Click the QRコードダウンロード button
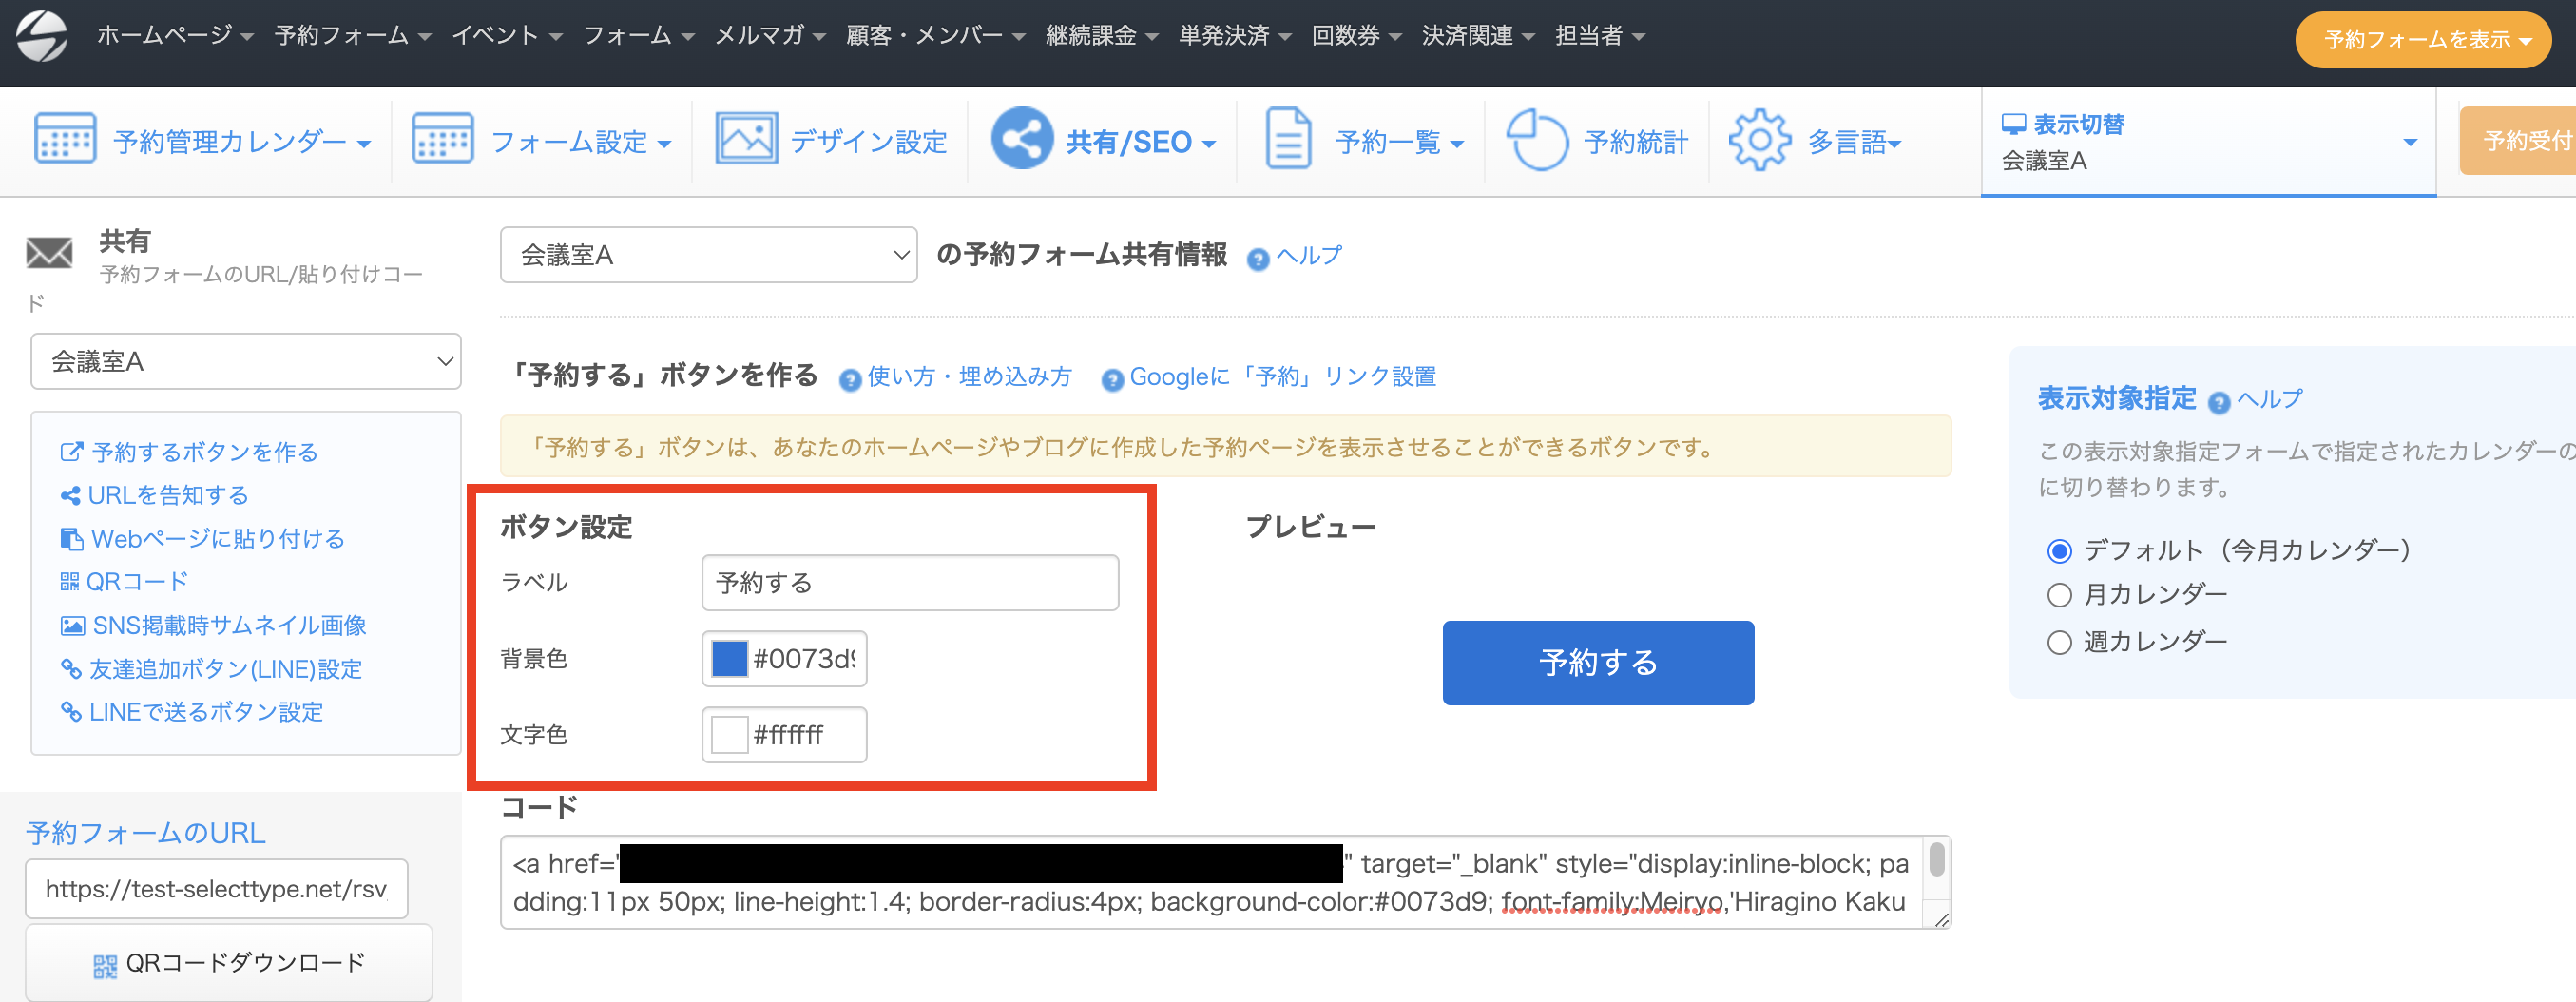Image resolution: width=2576 pixels, height=1002 pixels. point(229,963)
